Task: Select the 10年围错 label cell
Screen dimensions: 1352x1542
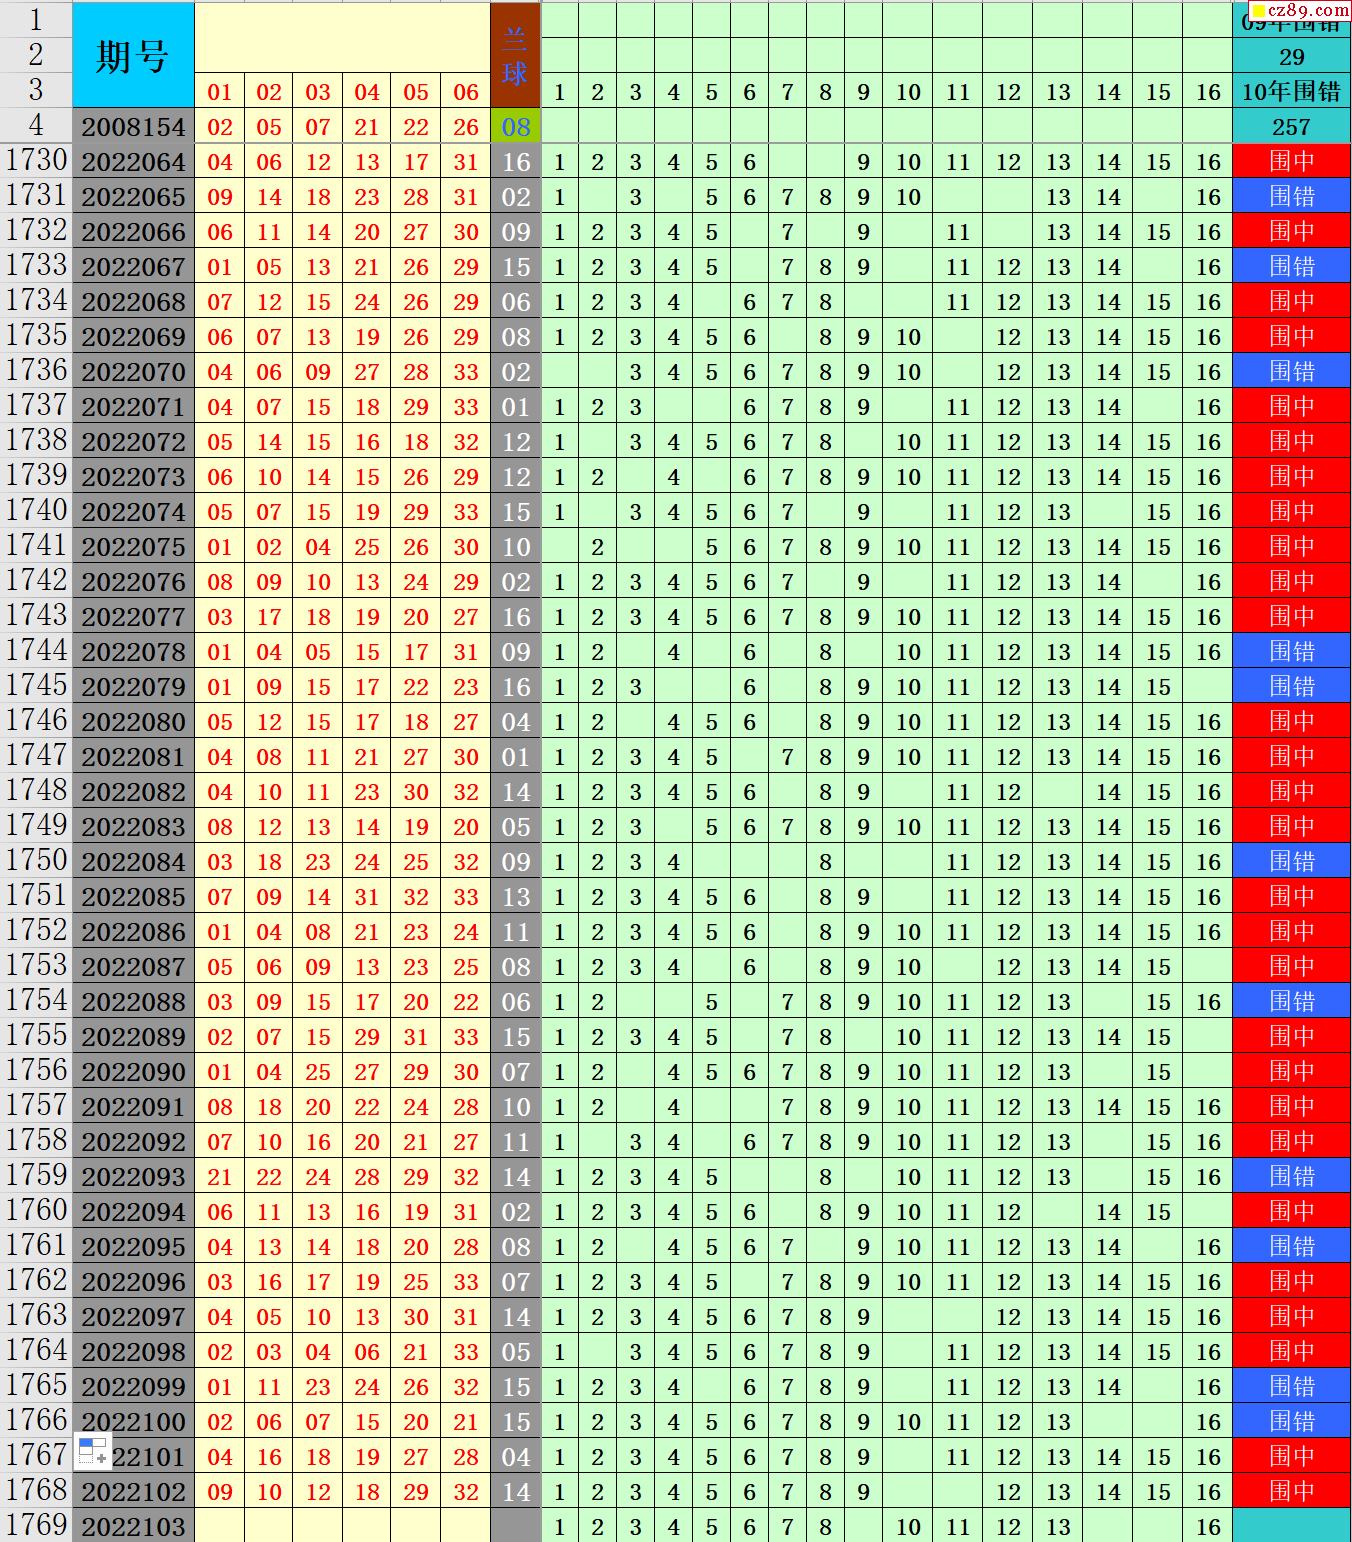Action: tap(1291, 92)
